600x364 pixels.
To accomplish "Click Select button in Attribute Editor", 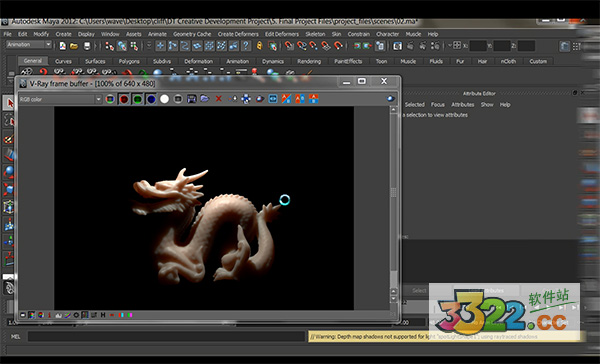I will [419, 291].
